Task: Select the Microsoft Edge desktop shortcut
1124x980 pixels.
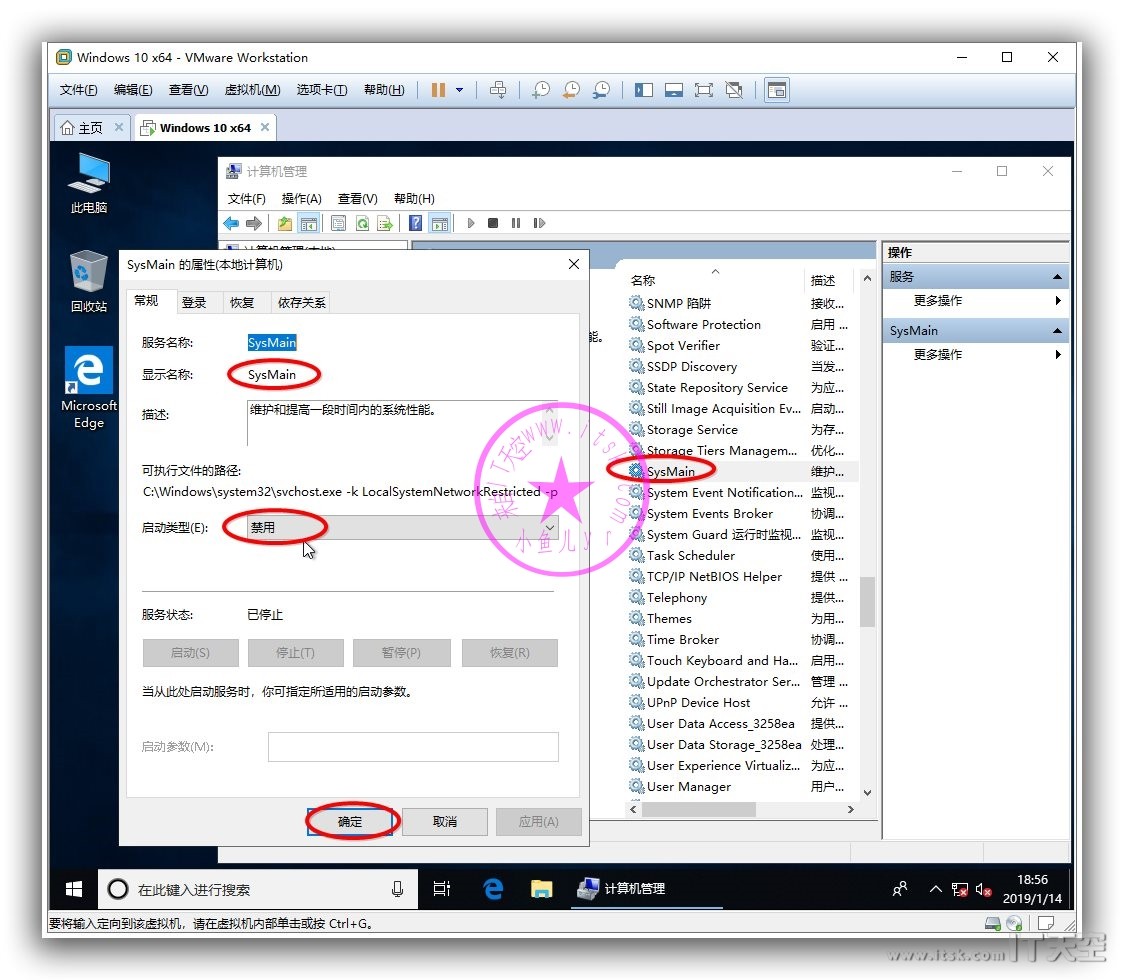Action: tap(89, 388)
